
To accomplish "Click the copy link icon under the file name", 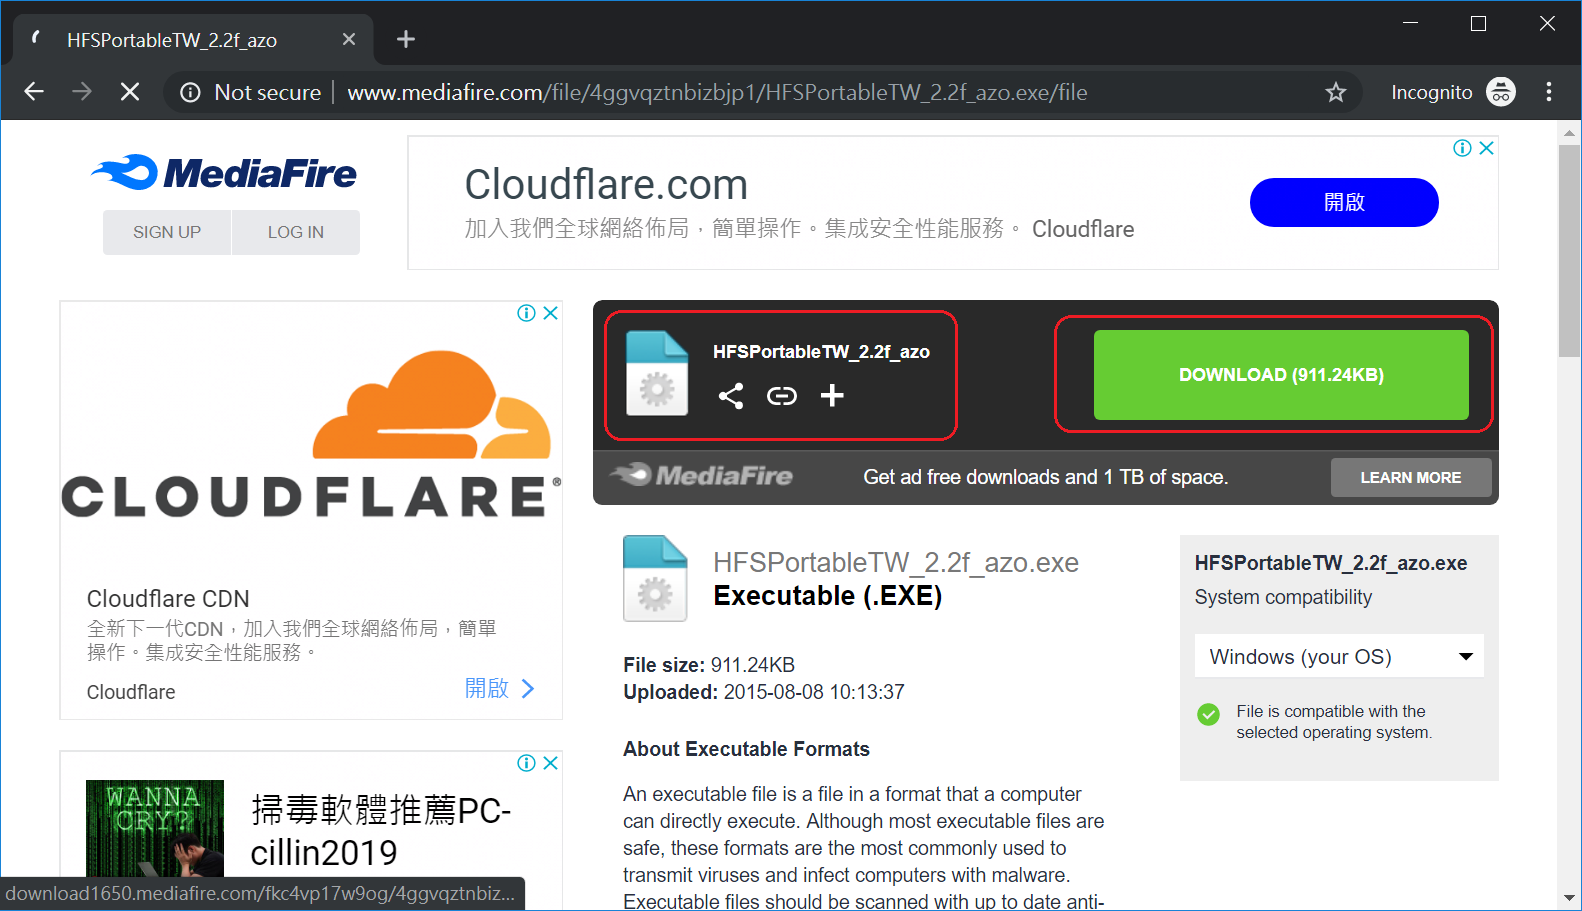I will (782, 396).
